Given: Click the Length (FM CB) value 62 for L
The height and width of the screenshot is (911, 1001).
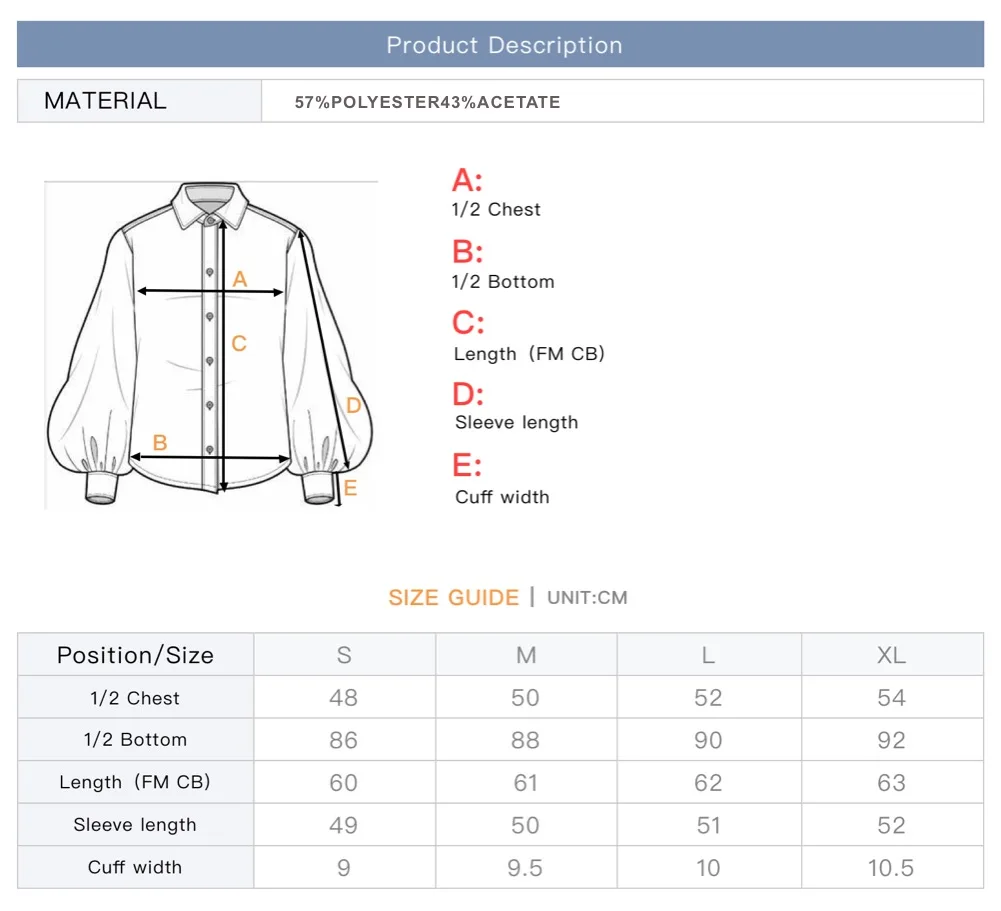Looking at the screenshot, I should point(708,783).
